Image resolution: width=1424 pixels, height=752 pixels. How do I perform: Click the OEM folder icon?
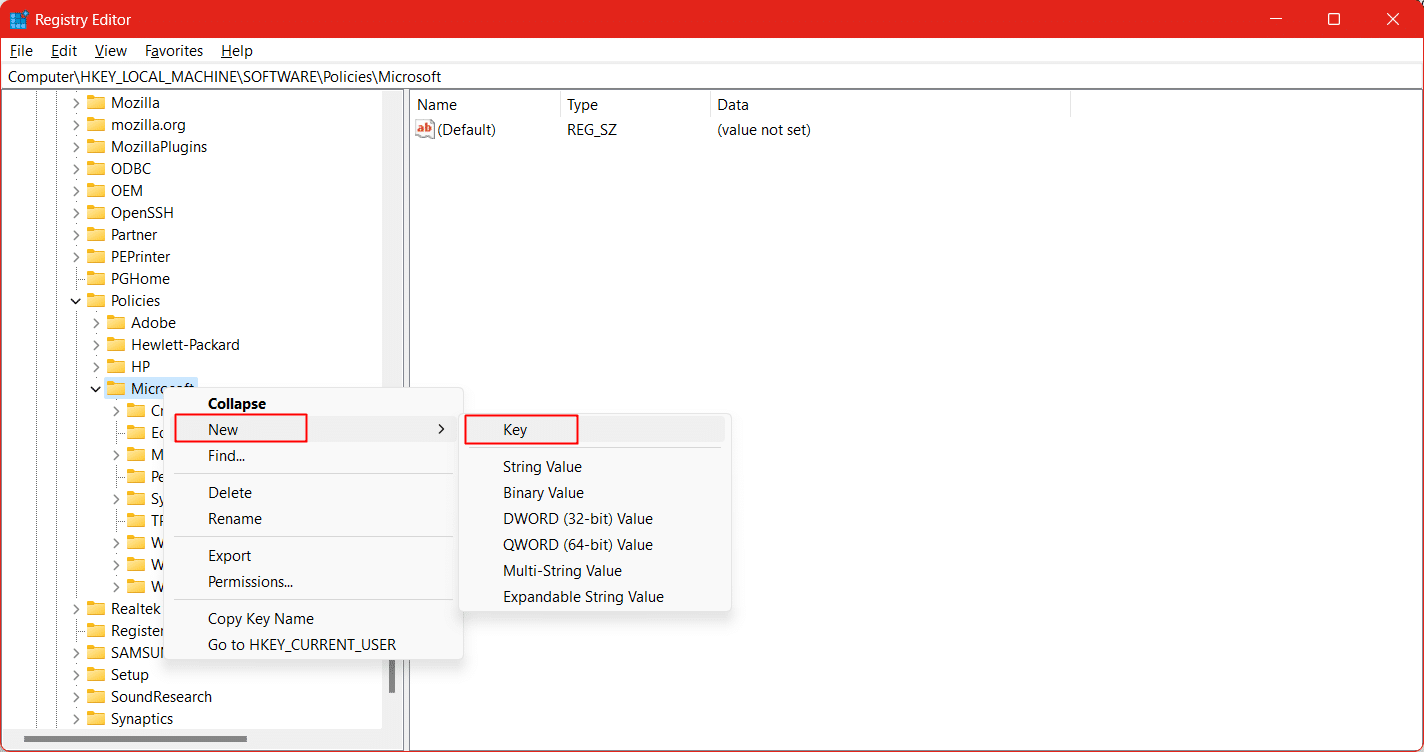tap(96, 190)
